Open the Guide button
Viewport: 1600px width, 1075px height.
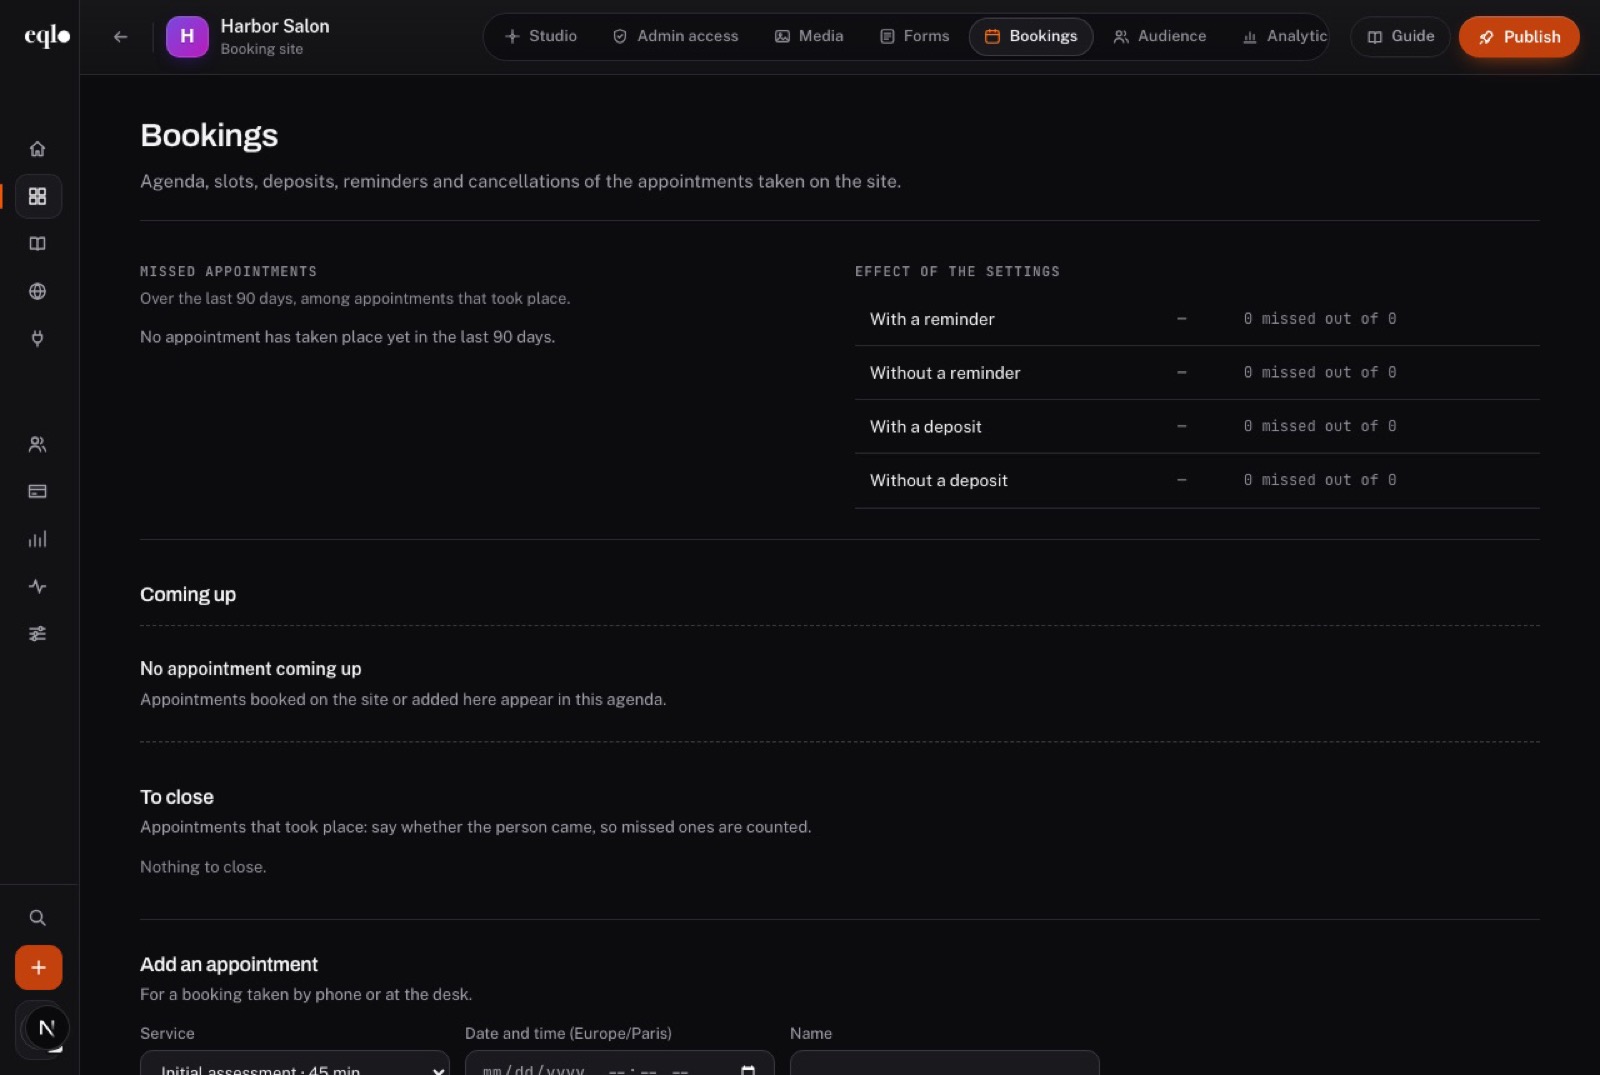click(x=1400, y=37)
